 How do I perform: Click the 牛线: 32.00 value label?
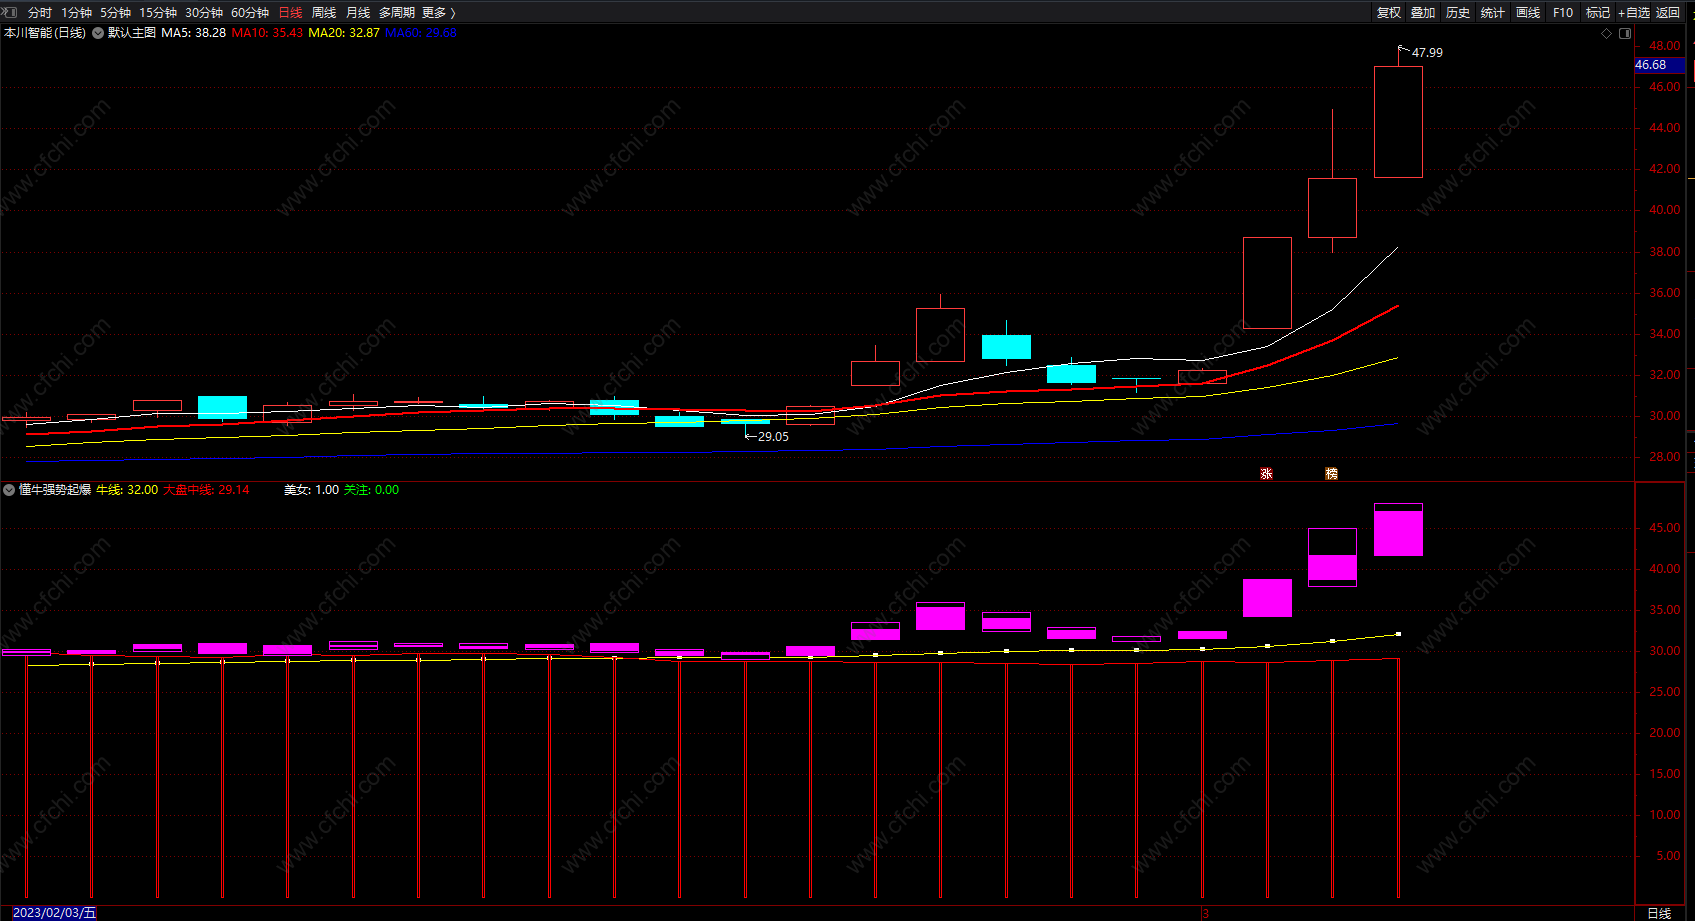[127, 490]
